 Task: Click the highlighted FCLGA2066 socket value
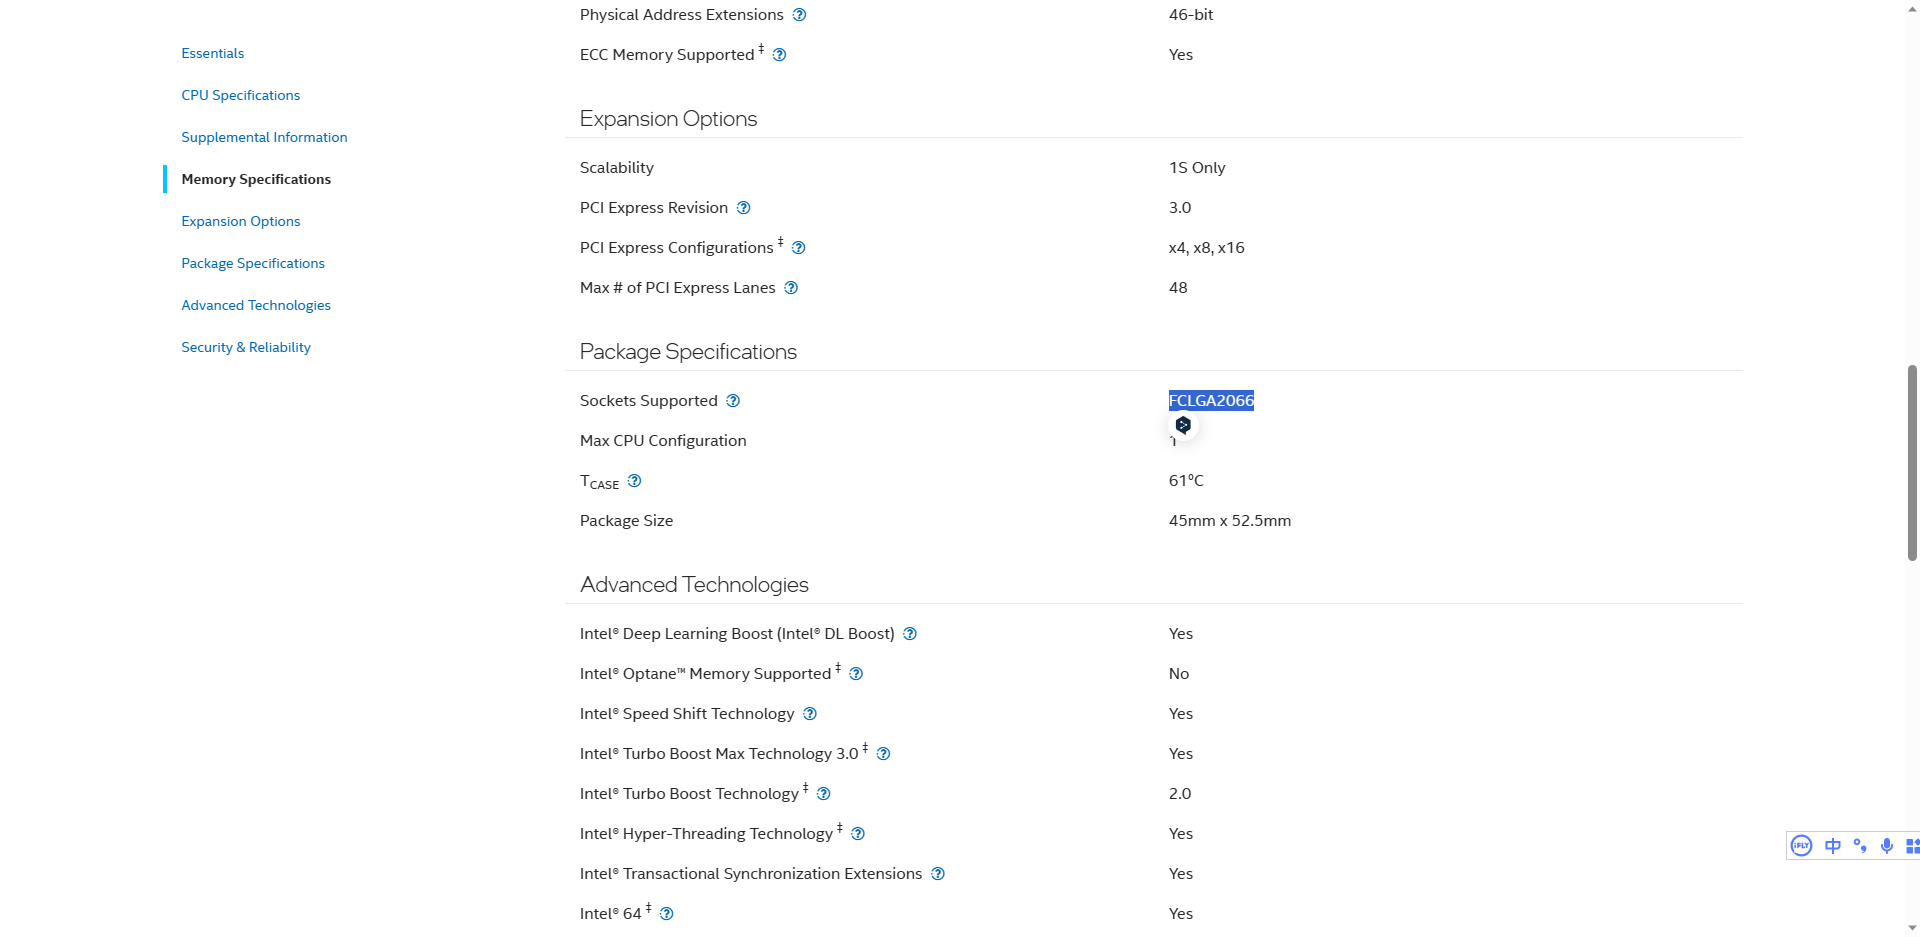(1211, 401)
